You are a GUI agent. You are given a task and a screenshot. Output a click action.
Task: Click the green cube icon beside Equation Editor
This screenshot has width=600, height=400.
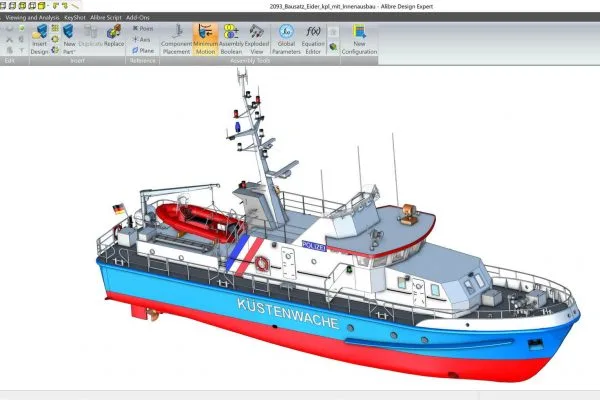333,47
